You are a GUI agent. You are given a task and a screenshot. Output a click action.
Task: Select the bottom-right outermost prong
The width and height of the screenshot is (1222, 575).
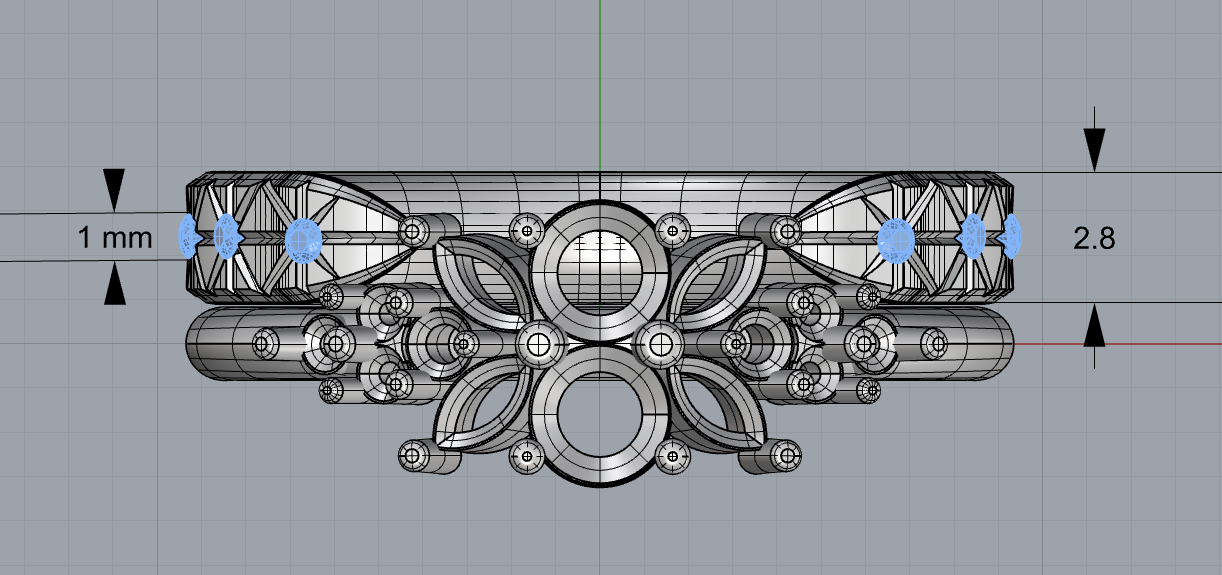(x=787, y=457)
